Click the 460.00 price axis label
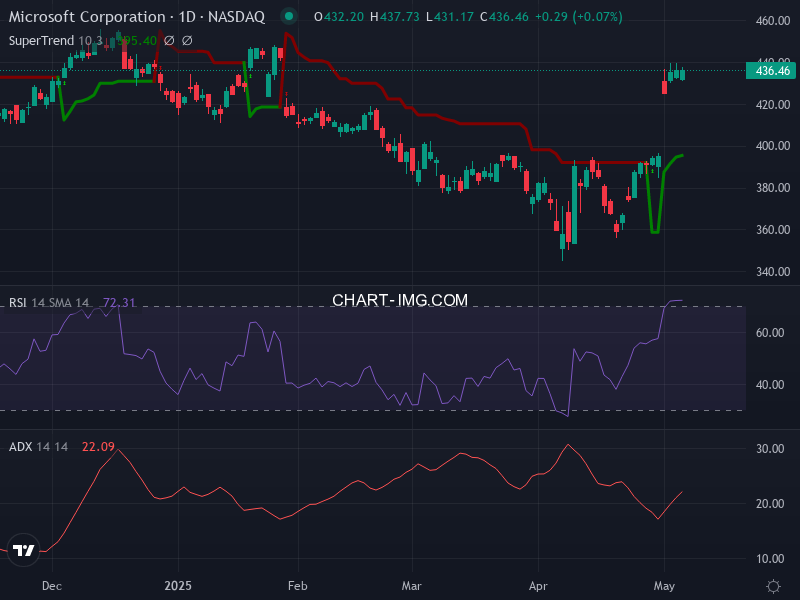This screenshot has height=600, width=800. click(773, 21)
